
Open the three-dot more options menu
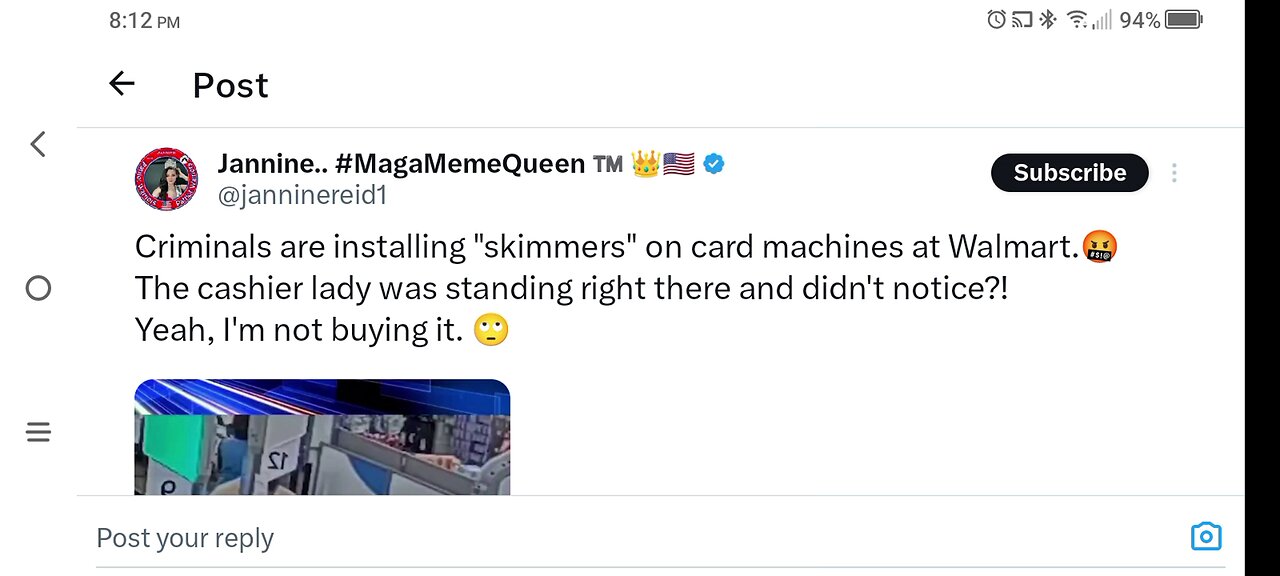click(1174, 173)
